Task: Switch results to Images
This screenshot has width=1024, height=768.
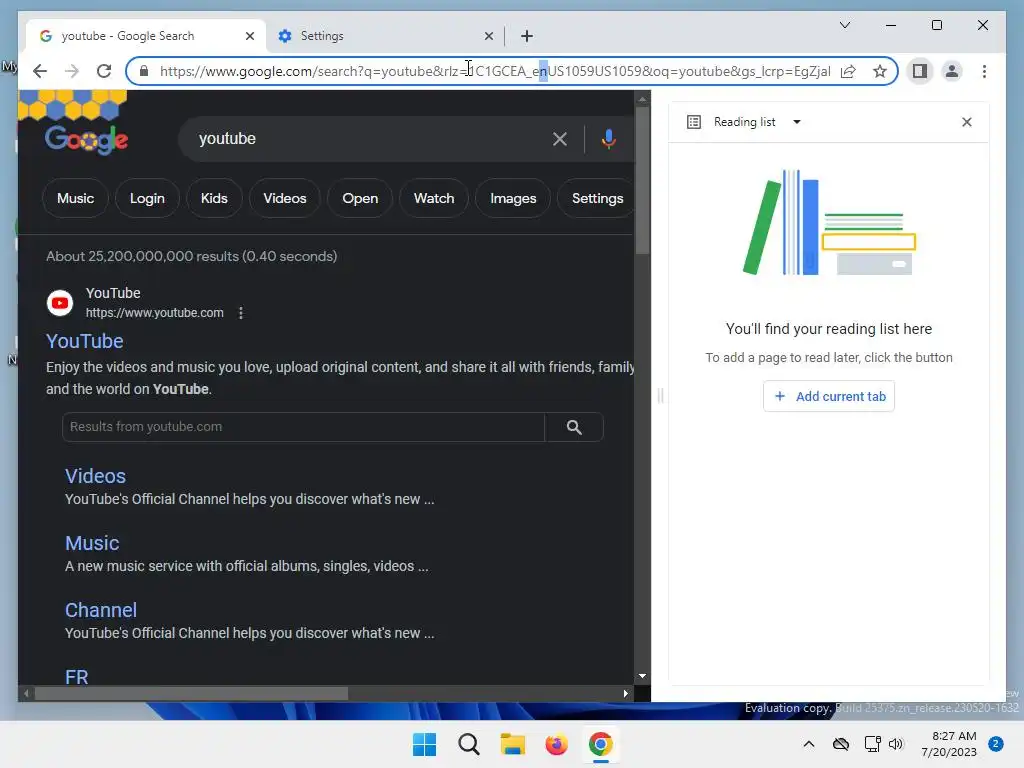Action: pos(513,199)
